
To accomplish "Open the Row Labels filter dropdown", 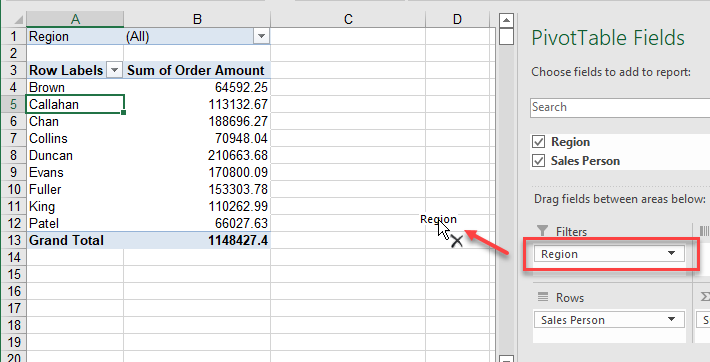I will point(115,70).
